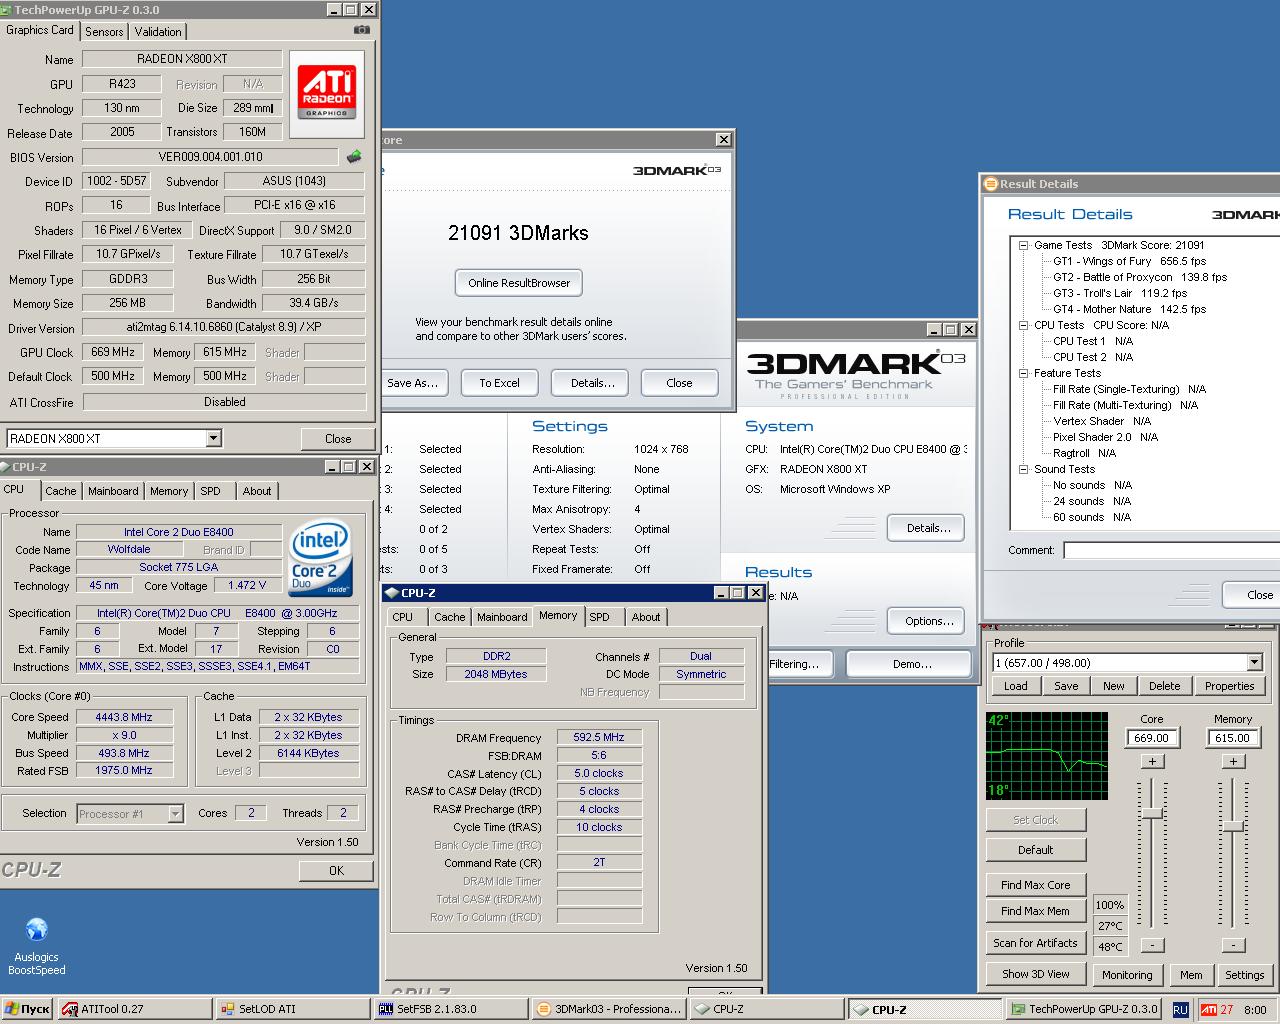Click the Intel Core 2 Duo logo in CPU-Z

320,558
